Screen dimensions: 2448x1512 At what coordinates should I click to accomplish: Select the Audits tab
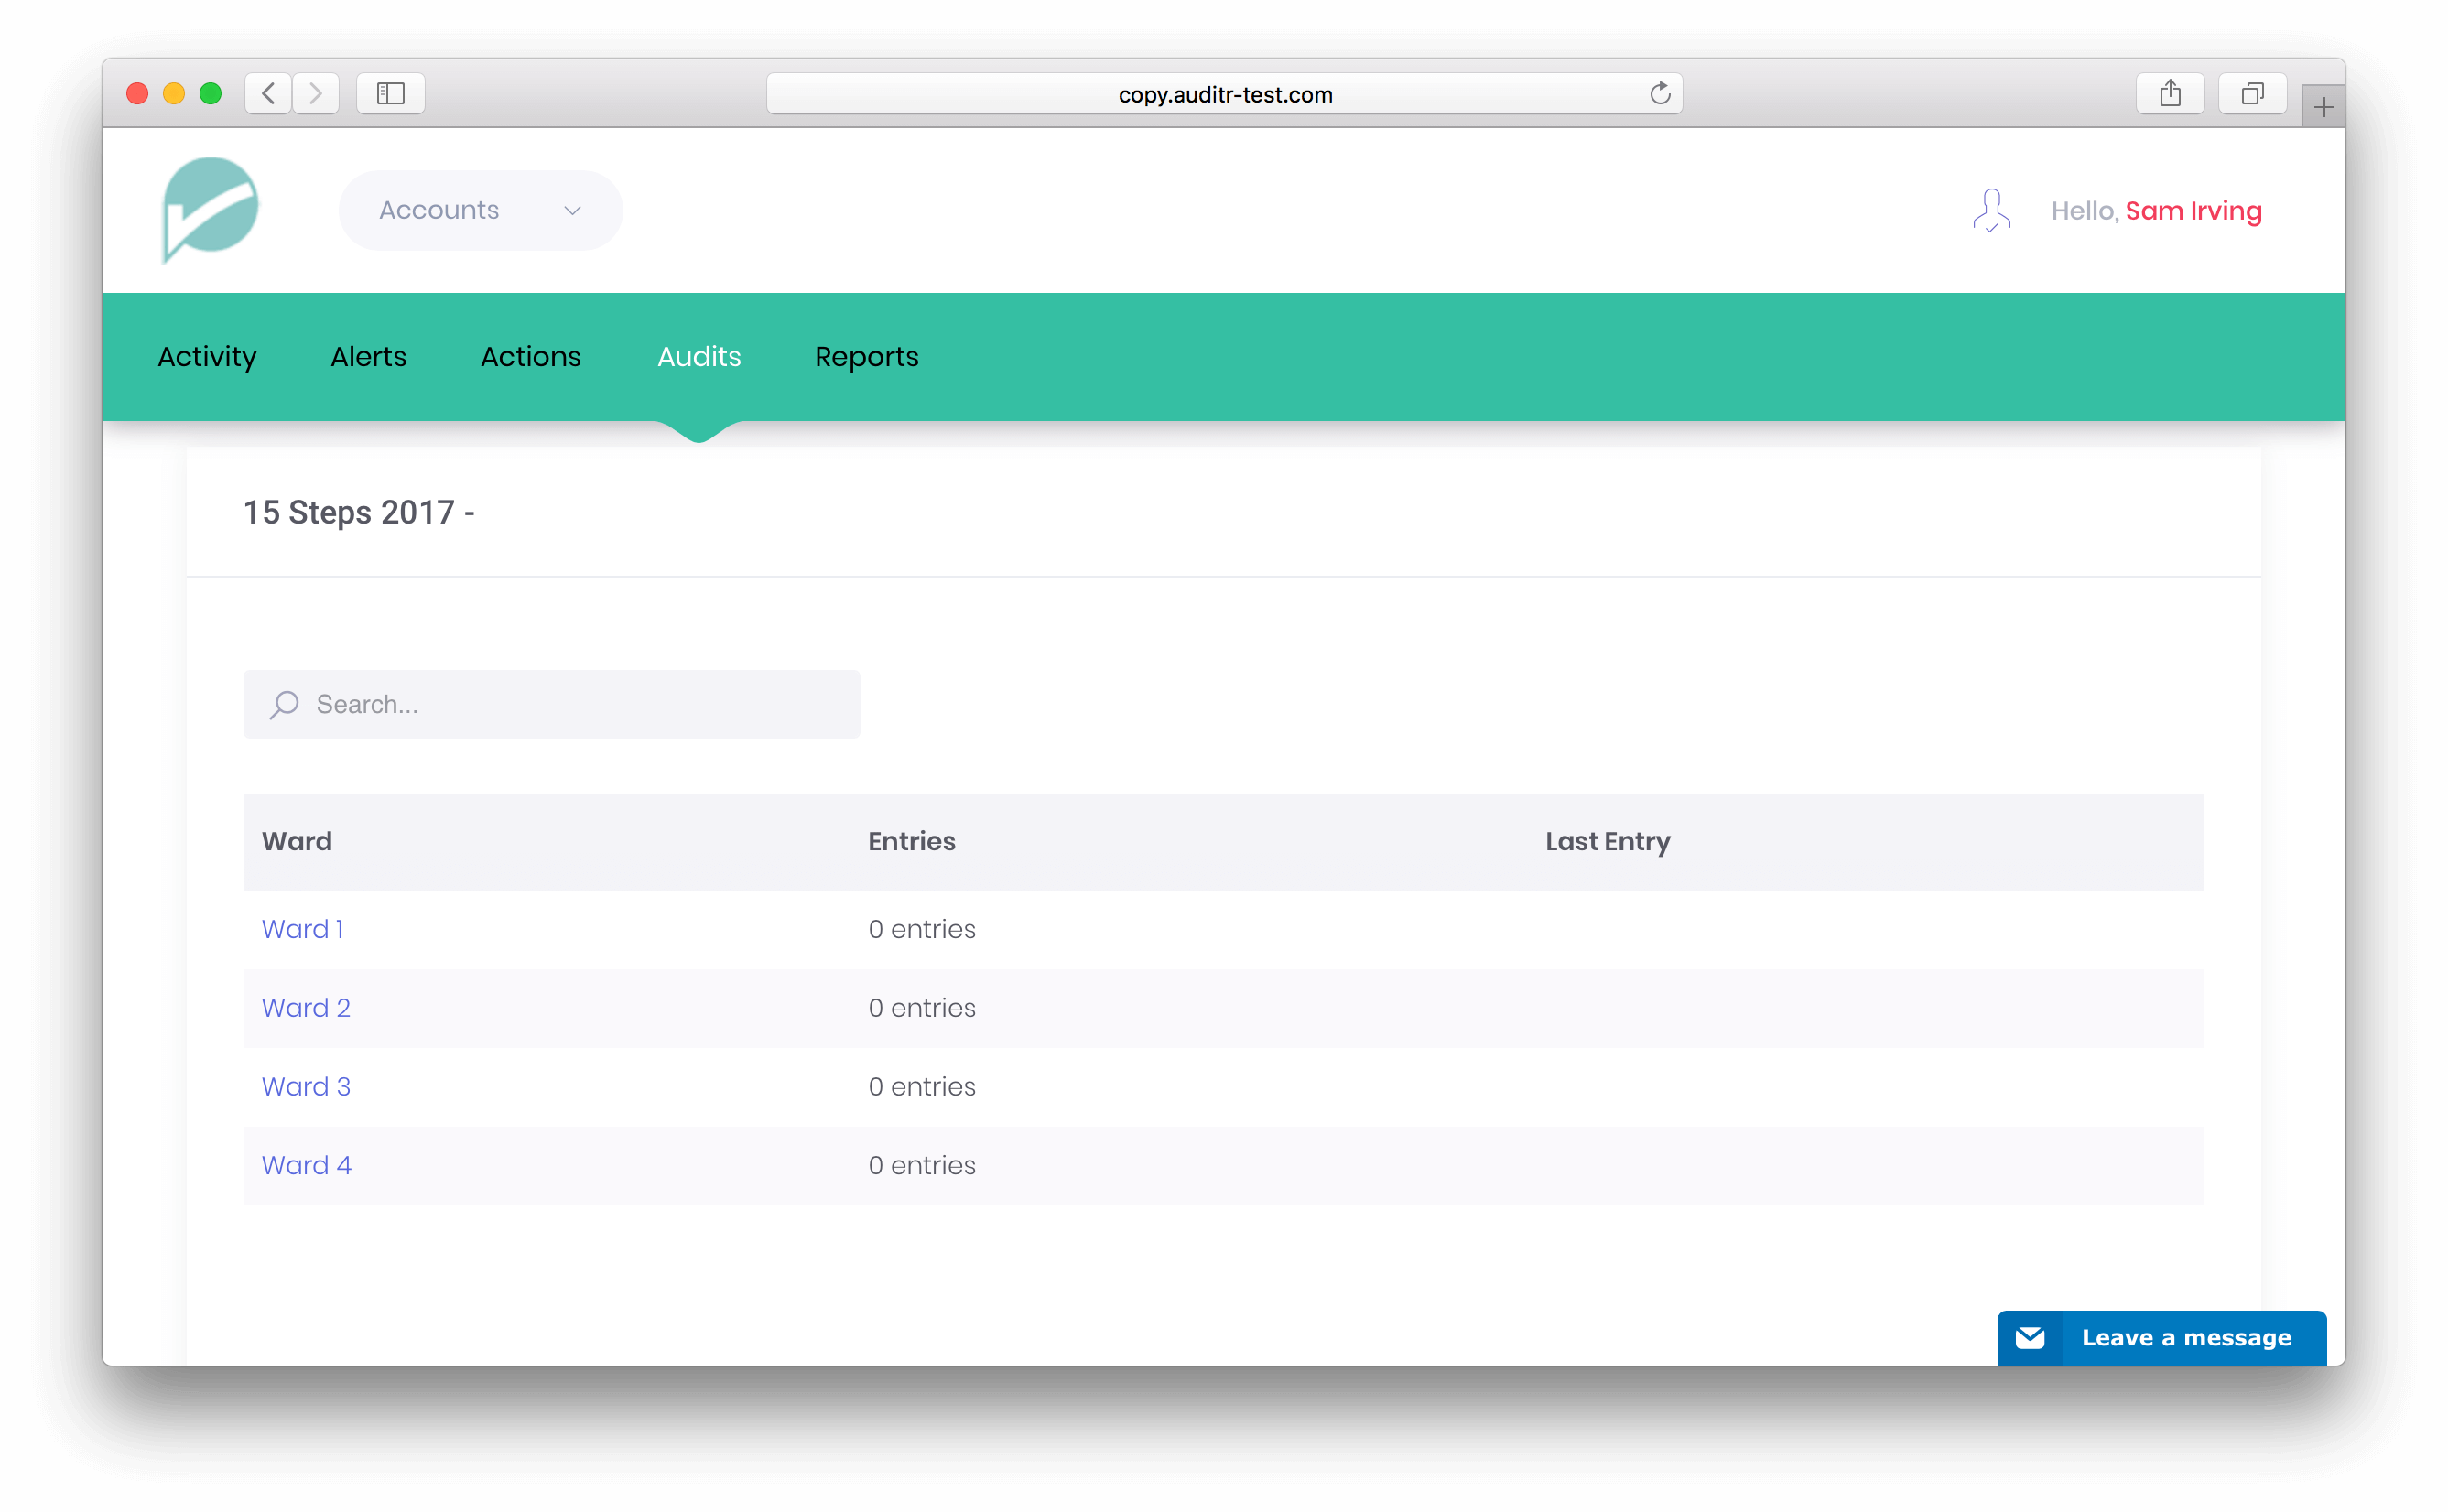pyautogui.click(x=699, y=357)
